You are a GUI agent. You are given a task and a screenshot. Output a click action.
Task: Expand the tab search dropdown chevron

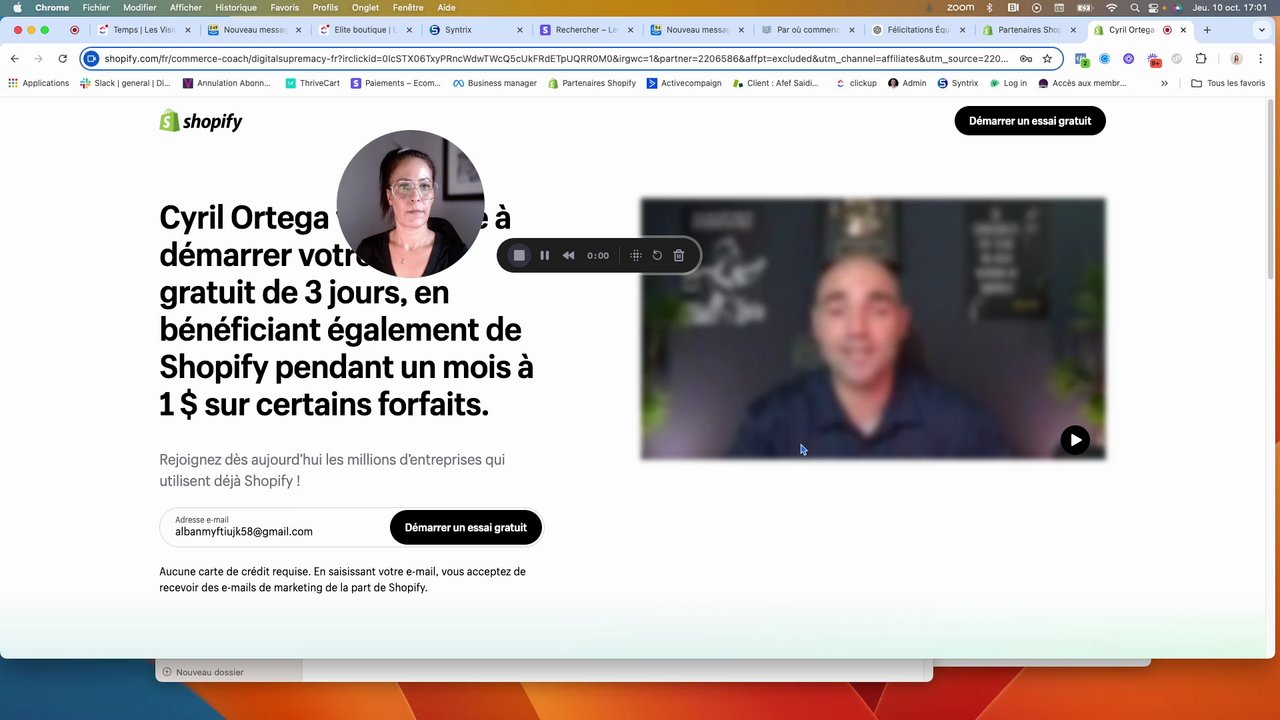click(1261, 30)
